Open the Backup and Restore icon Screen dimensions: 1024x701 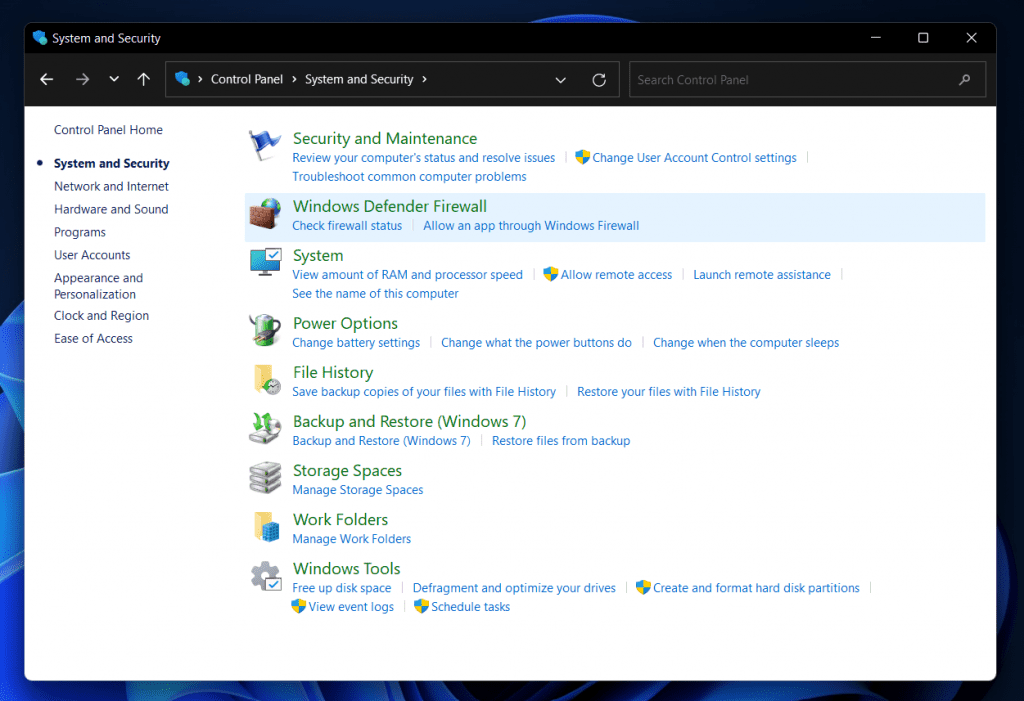point(265,429)
